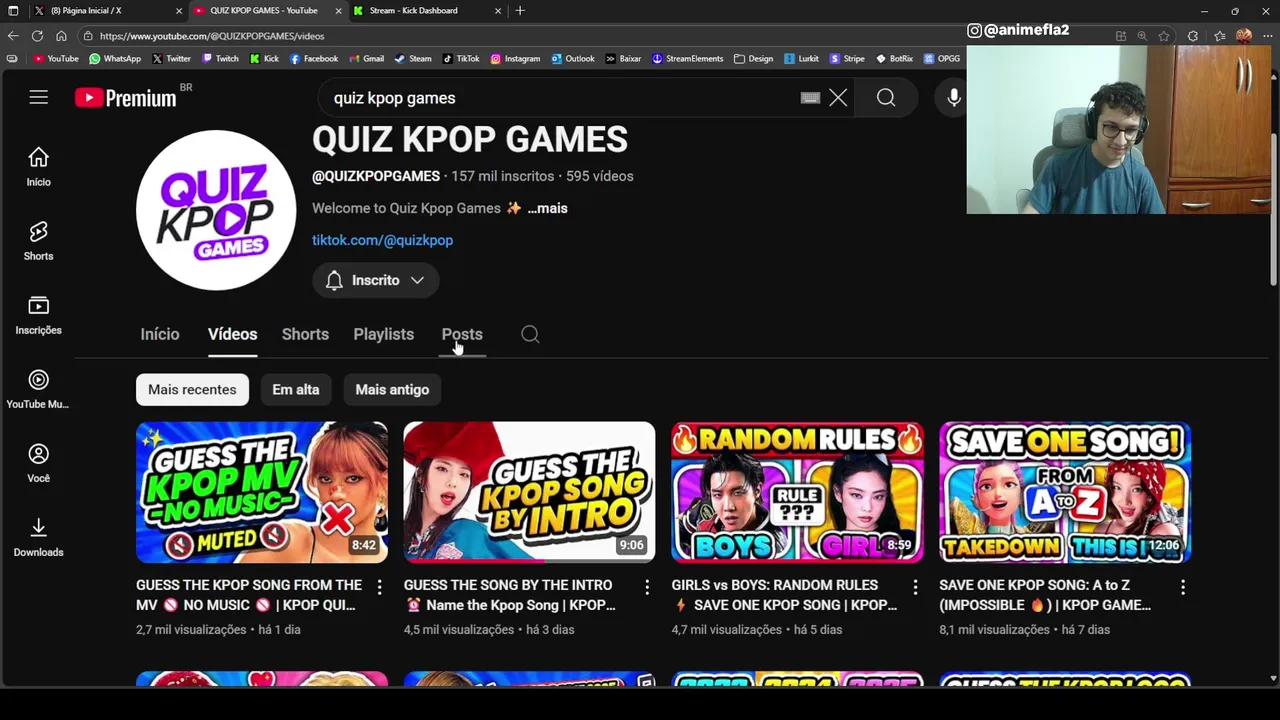Start voice search with the microphone

[953, 98]
